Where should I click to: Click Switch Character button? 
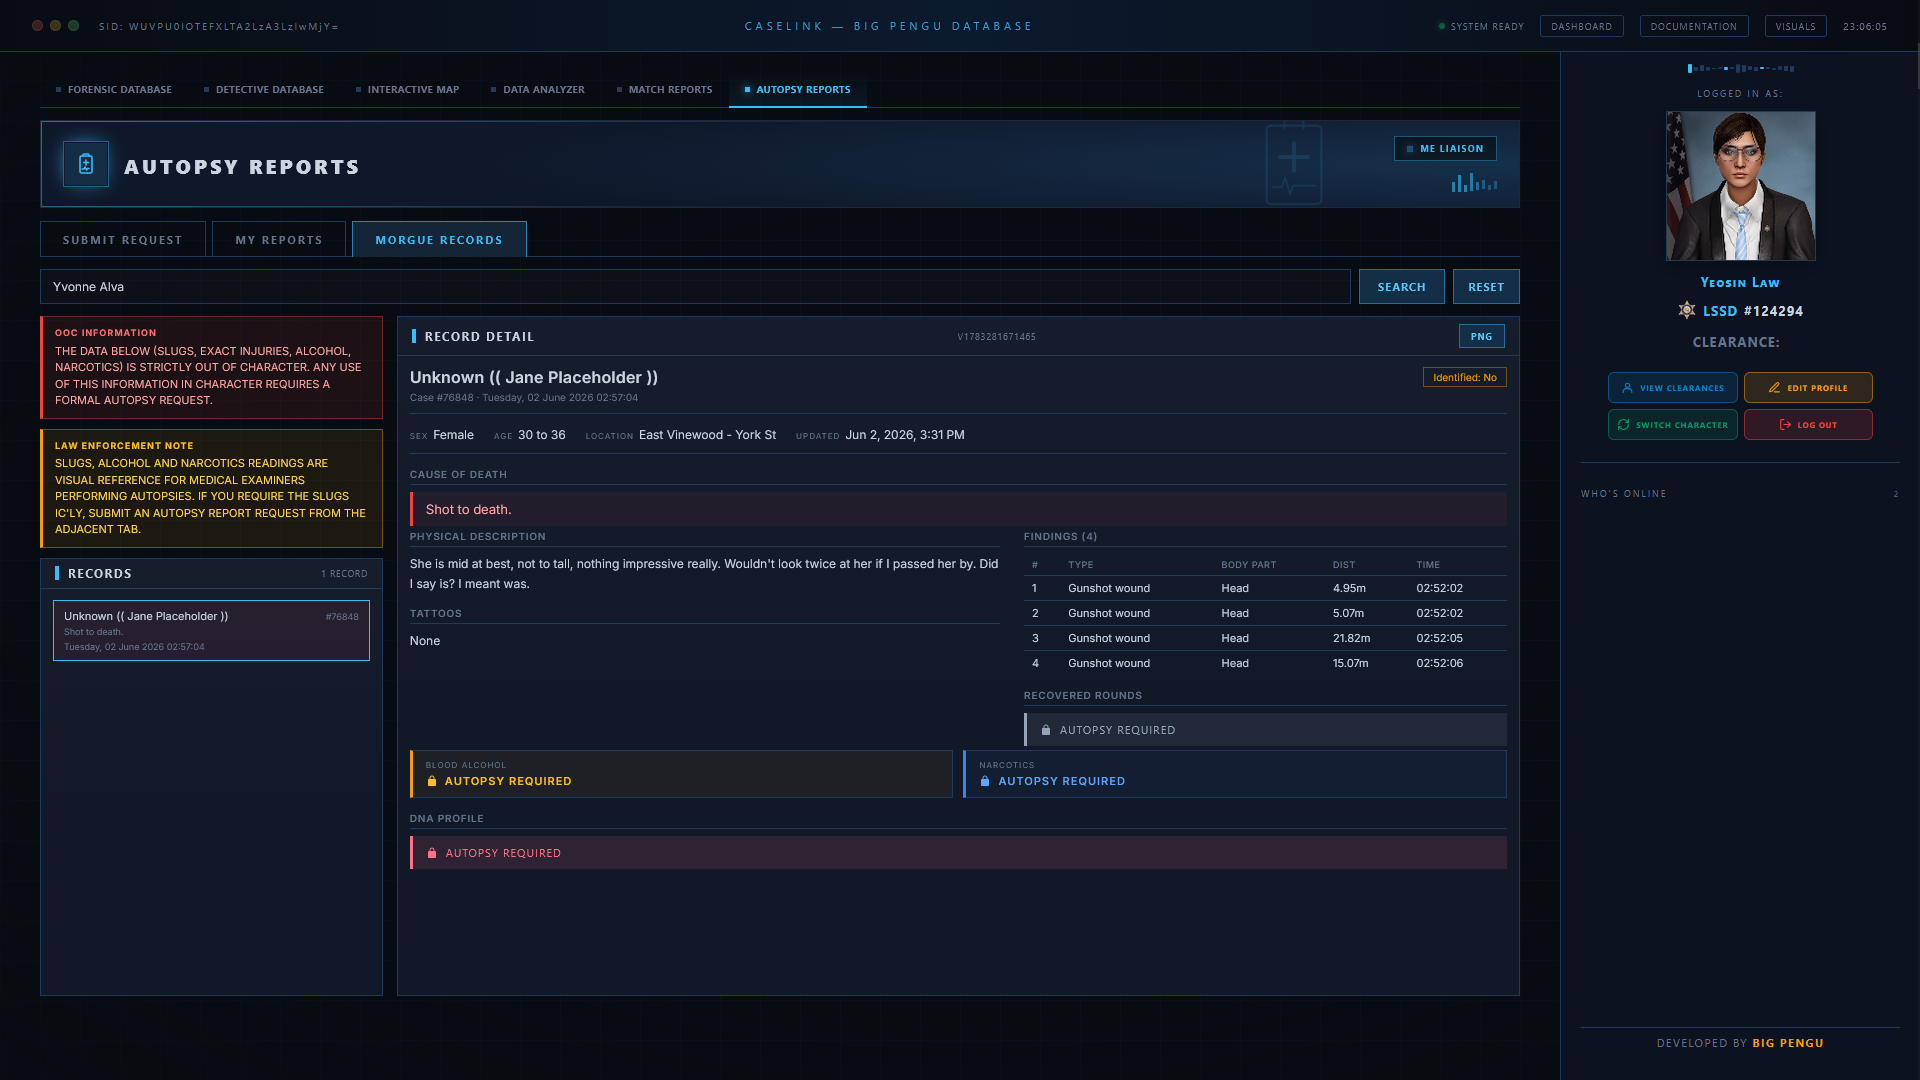(x=1672, y=425)
